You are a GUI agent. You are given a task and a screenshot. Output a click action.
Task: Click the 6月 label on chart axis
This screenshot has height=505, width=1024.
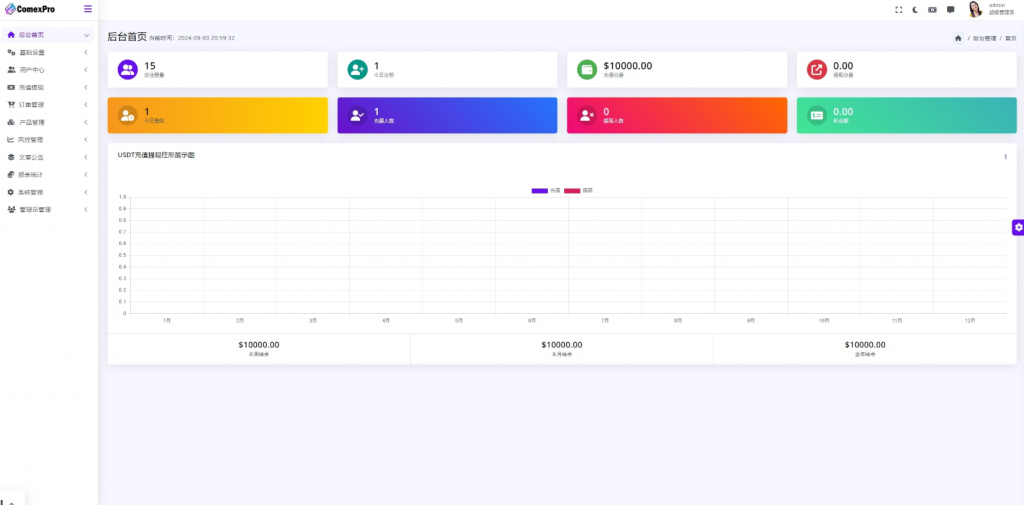coord(532,320)
